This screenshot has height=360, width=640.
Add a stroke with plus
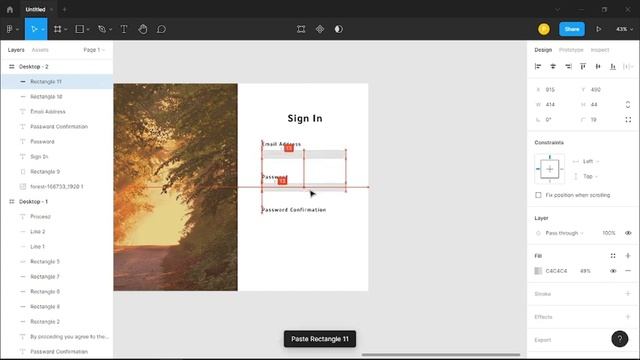coord(628,293)
